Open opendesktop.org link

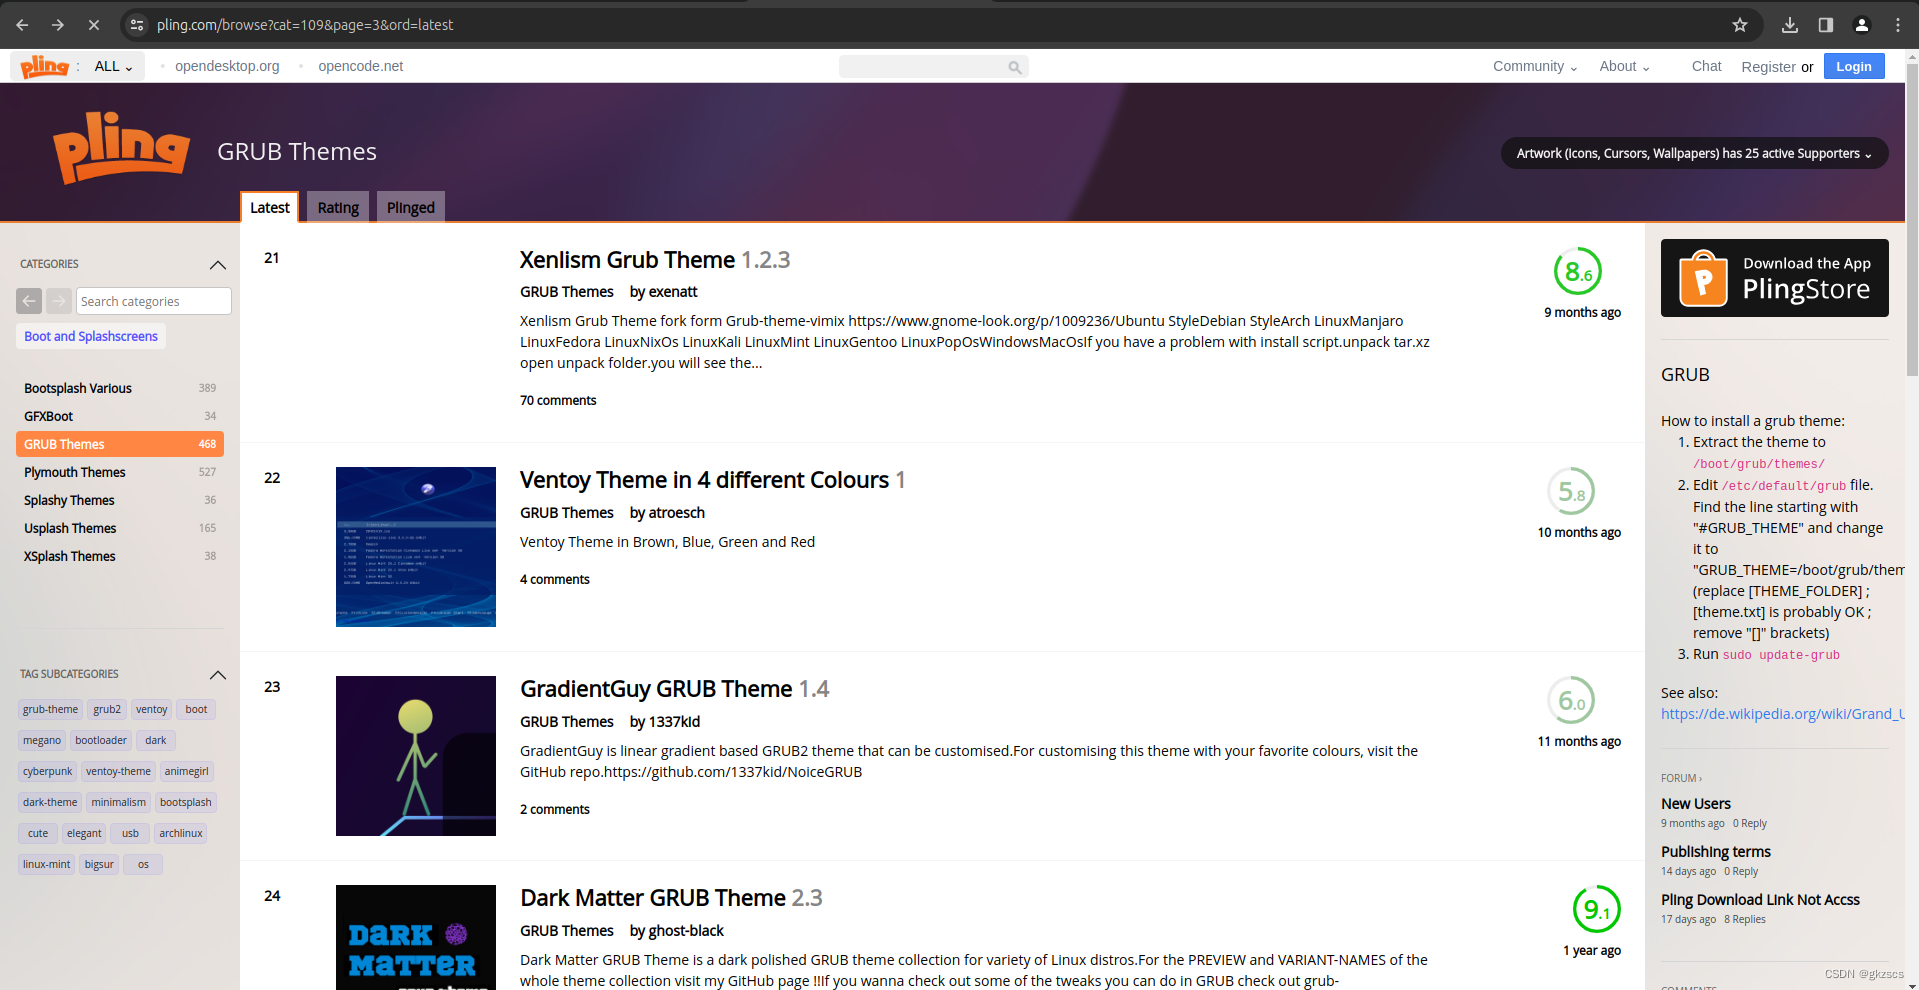coord(227,66)
